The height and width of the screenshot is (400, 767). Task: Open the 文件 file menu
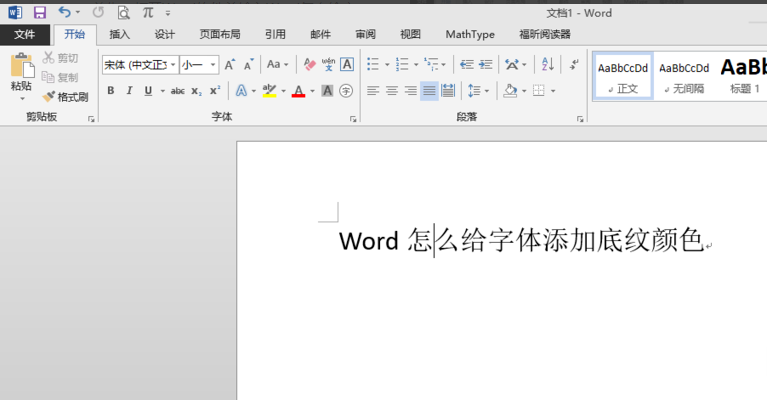point(24,34)
